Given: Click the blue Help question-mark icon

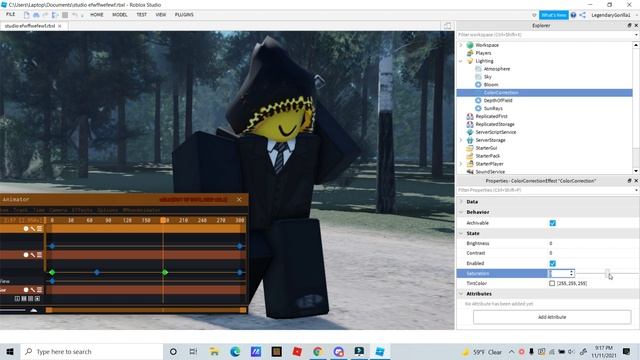Looking at the screenshot, I should (573, 15).
